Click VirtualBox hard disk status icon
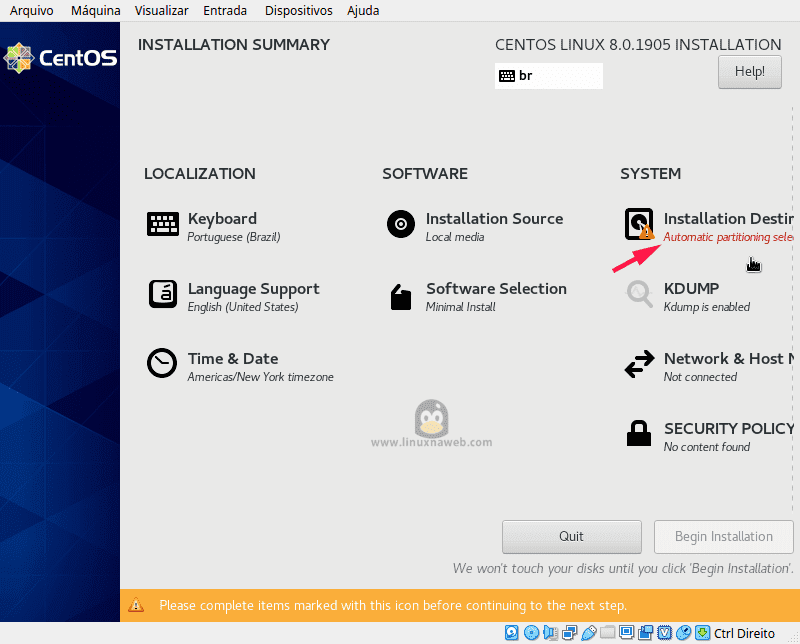The image size is (800, 644). point(511,633)
